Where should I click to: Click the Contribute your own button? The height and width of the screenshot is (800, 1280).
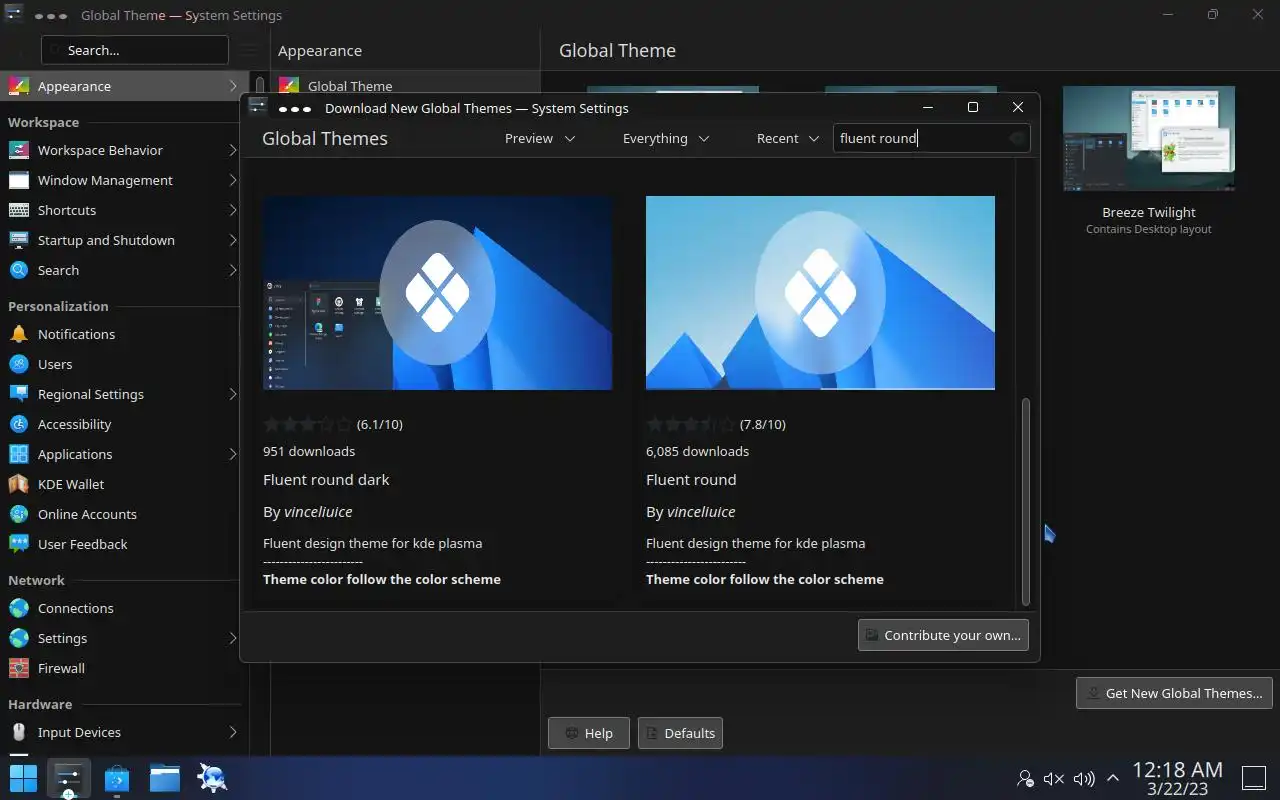point(943,635)
